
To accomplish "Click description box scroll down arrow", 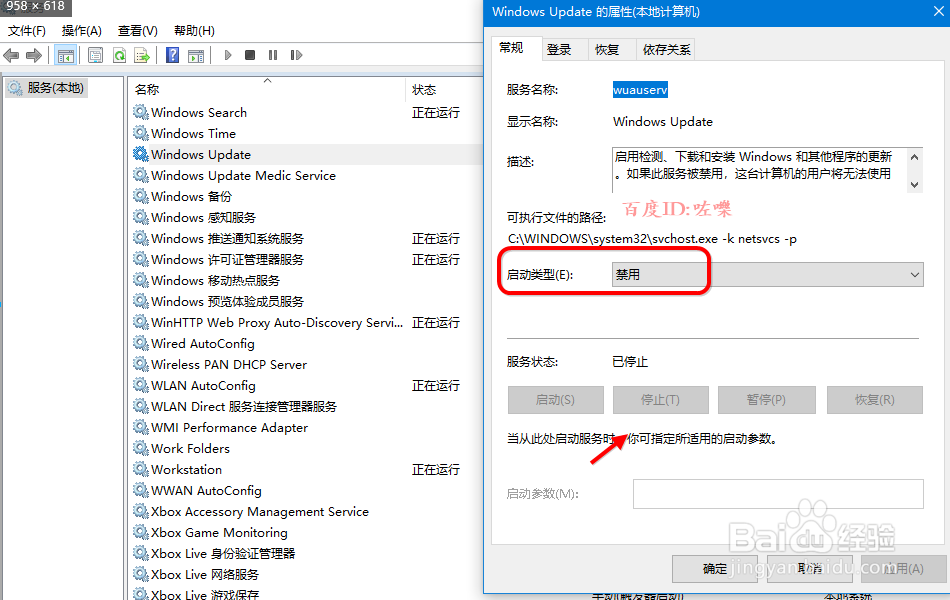I will [915, 185].
